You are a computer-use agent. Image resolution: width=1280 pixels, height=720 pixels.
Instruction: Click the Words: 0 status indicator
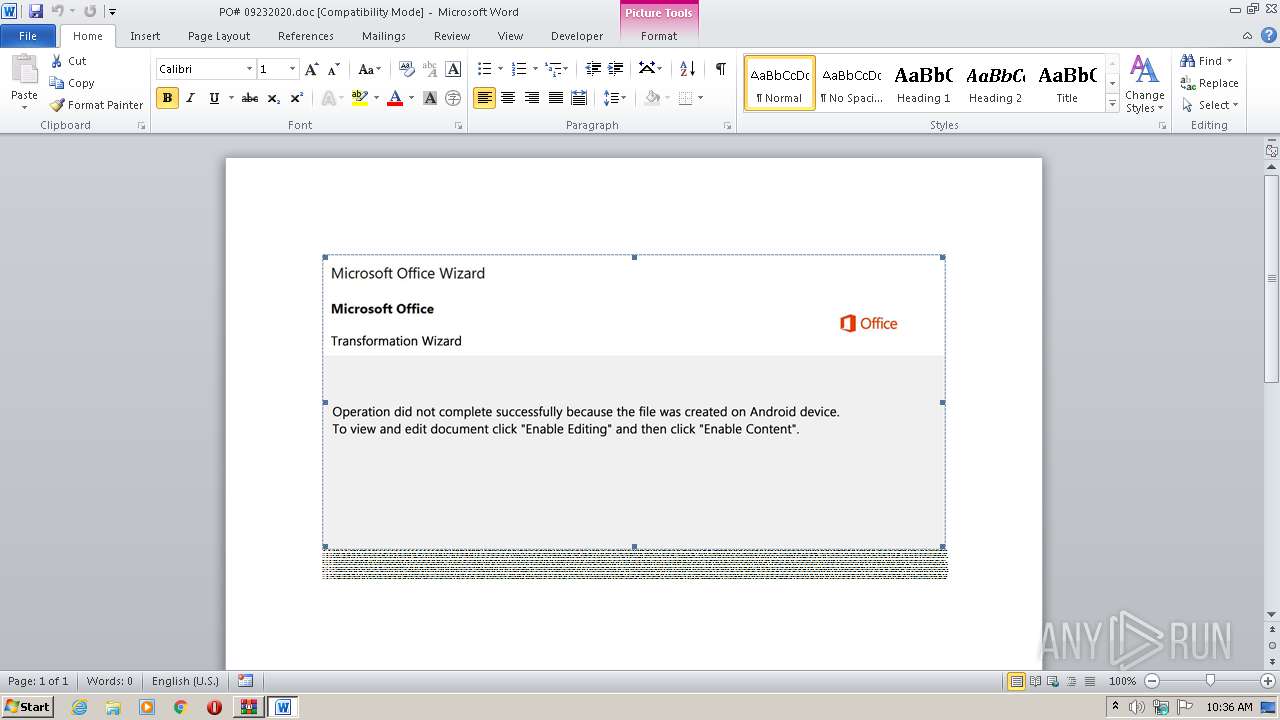coord(110,681)
